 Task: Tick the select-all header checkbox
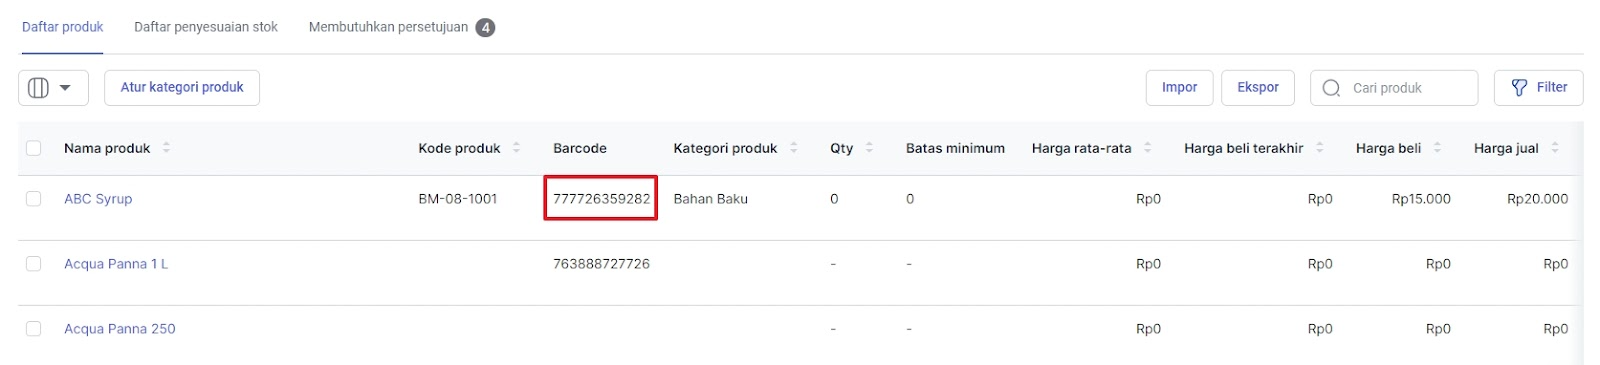tap(34, 148)
